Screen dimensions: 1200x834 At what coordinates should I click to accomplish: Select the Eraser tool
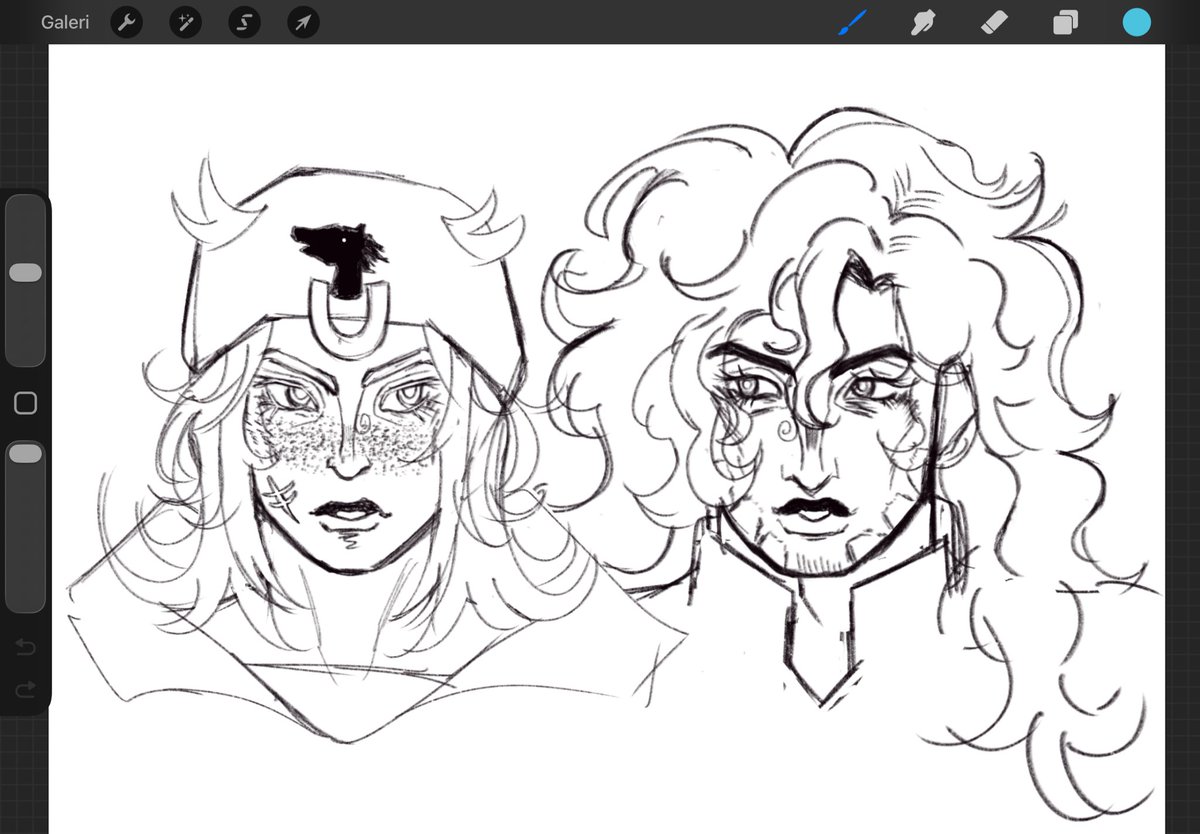995,22
